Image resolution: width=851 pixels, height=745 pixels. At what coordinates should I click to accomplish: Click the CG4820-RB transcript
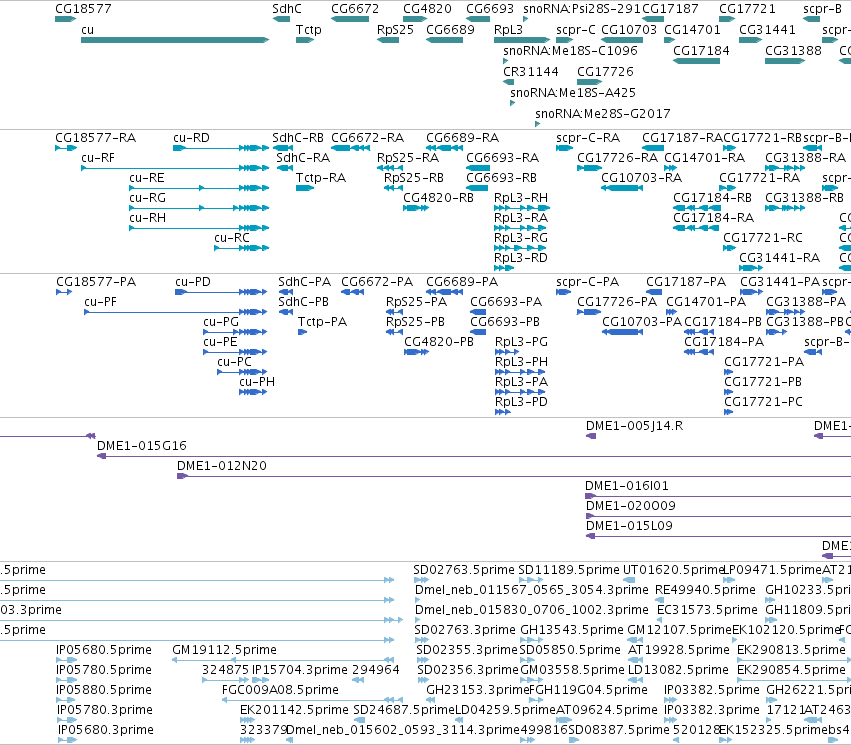416,207
